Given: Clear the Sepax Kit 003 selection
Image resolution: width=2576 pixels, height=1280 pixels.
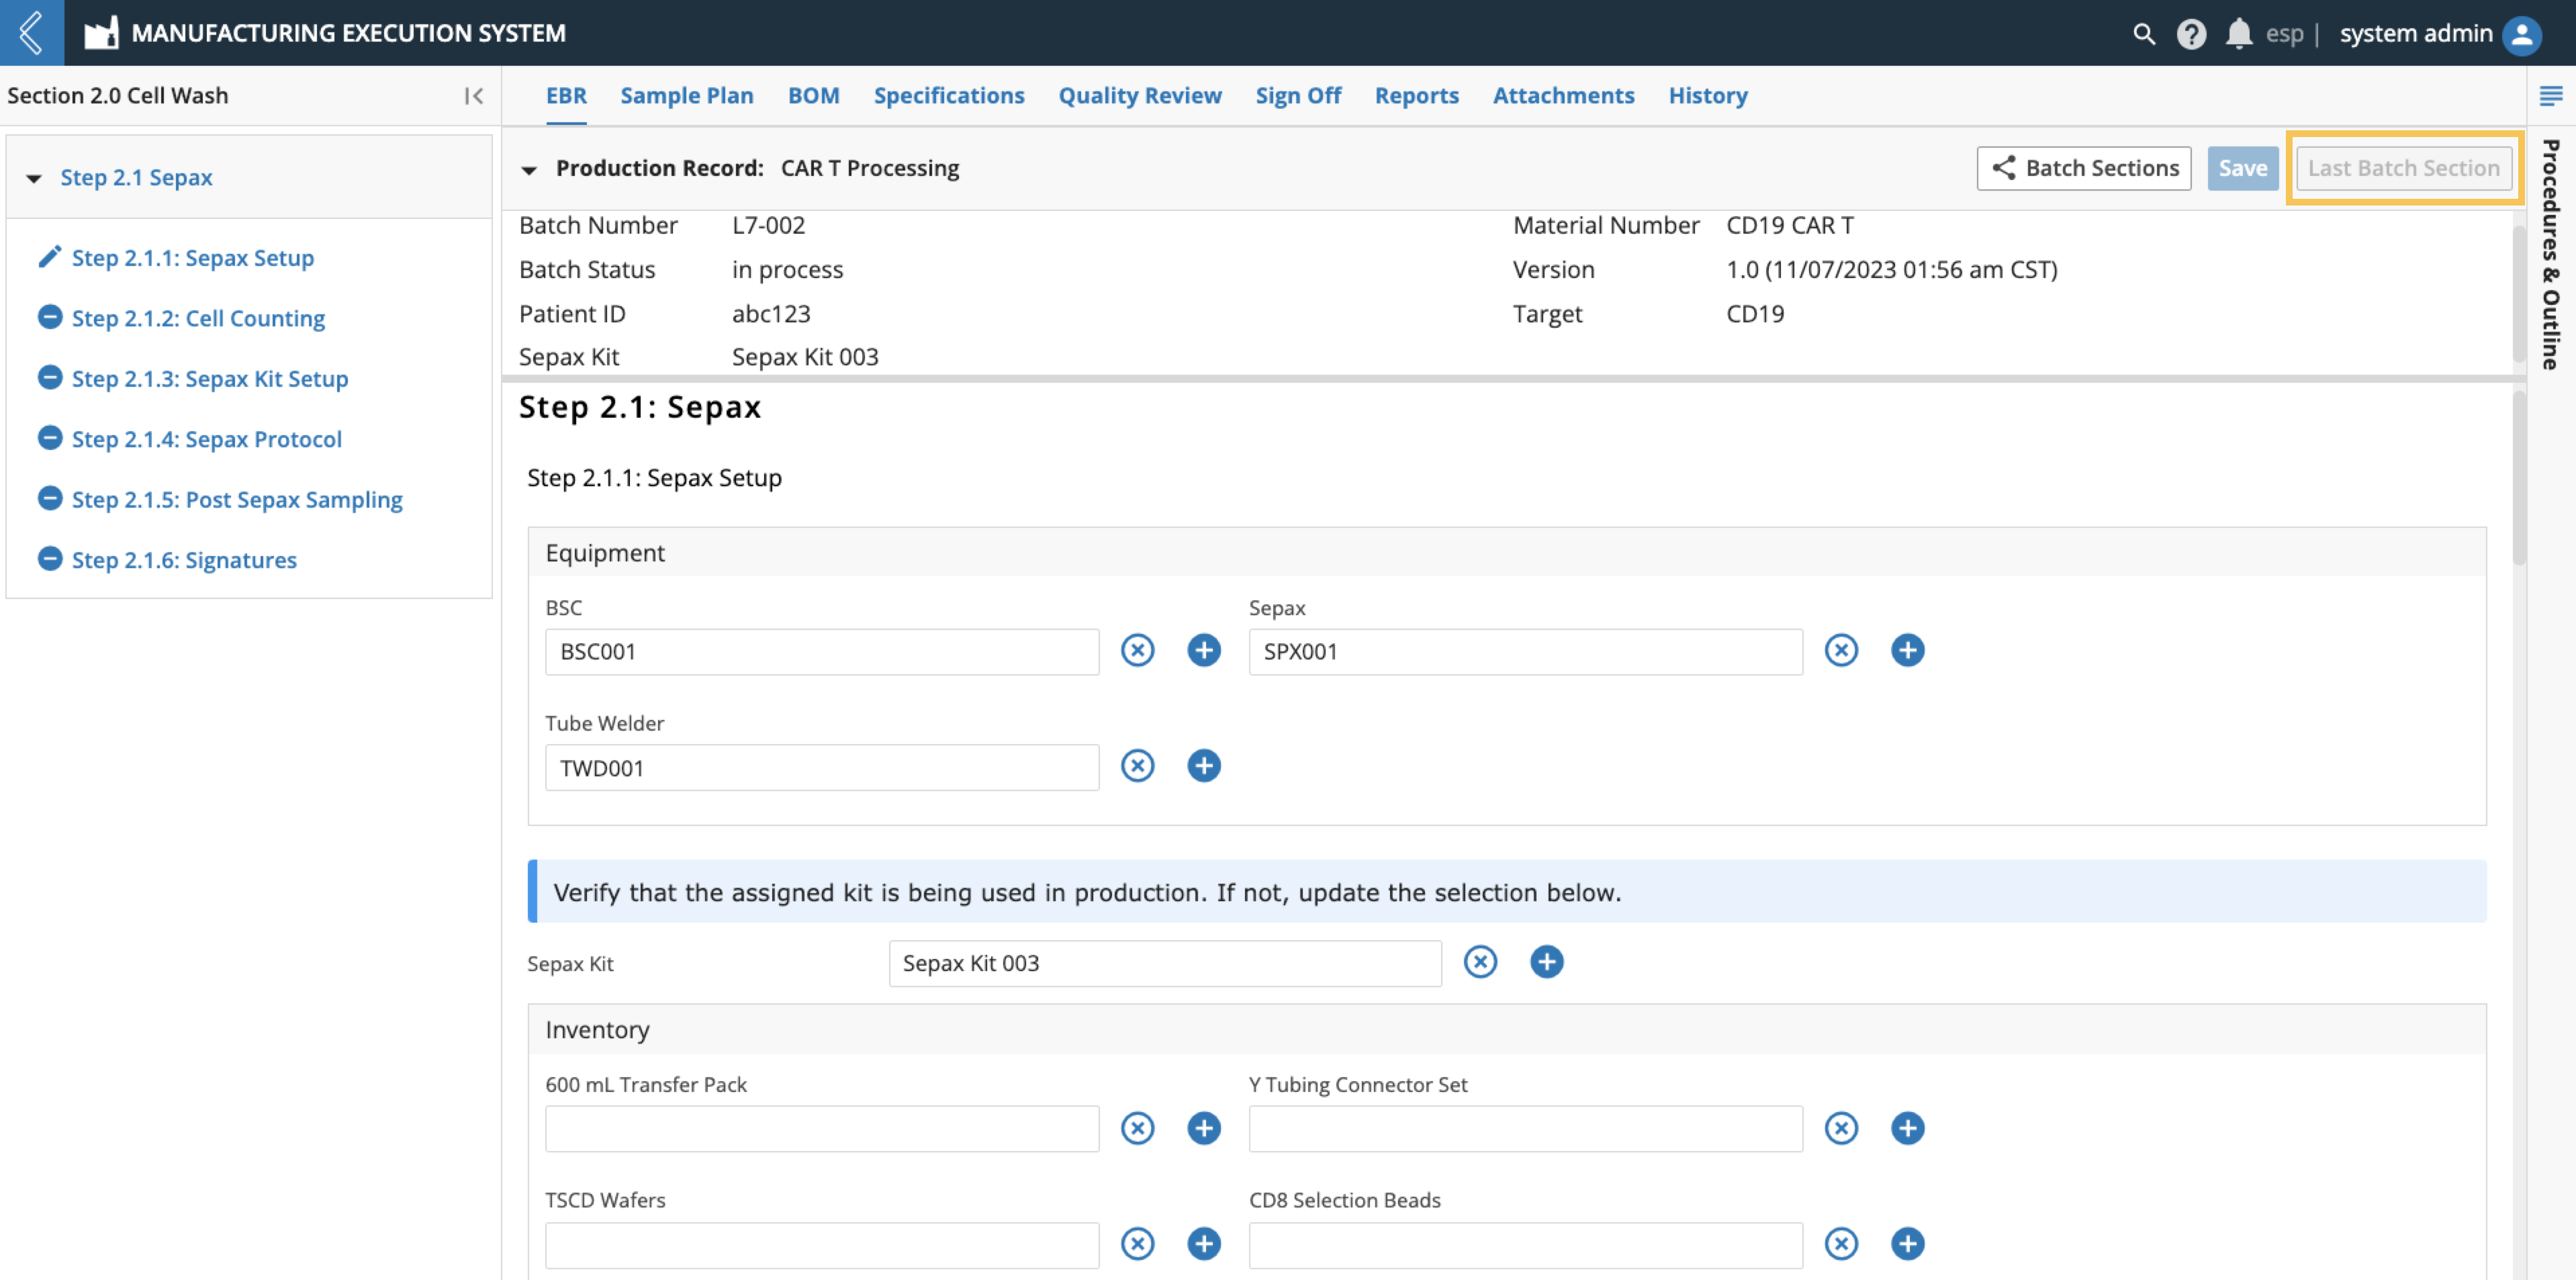Looking at the screenshot, I should (x=1480, y=963).
